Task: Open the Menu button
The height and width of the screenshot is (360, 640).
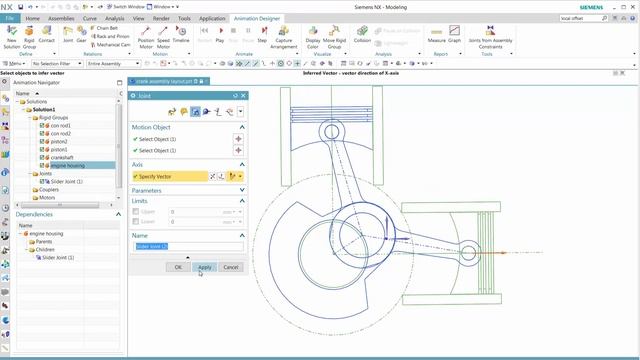Action: click(14, 64)
